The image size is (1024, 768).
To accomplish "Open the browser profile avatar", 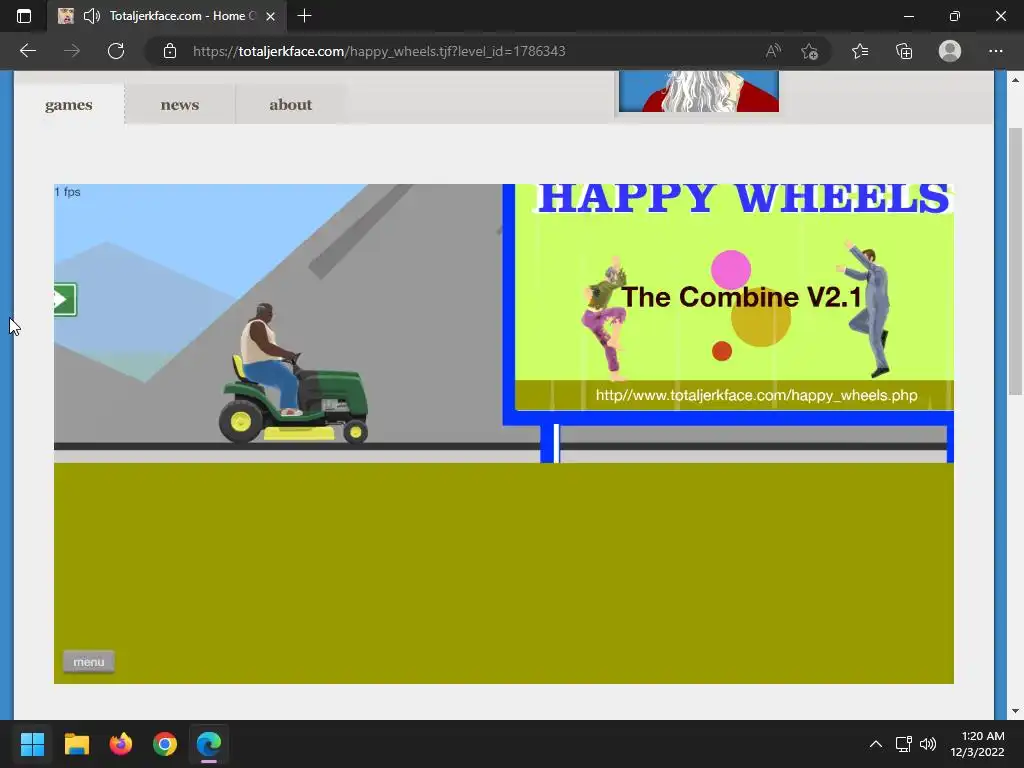I will point(950,51).
